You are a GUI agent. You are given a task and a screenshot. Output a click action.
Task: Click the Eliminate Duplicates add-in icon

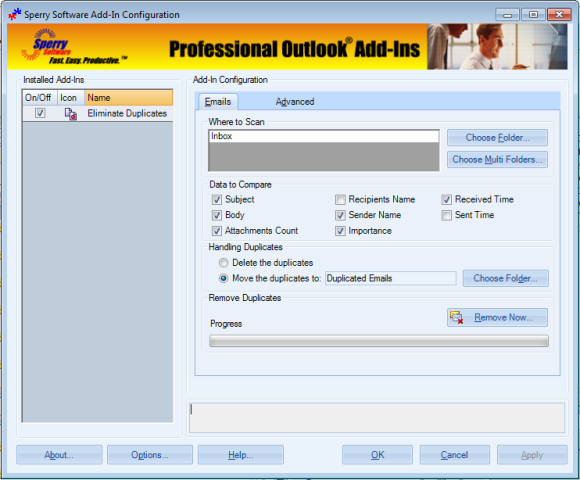70,114
